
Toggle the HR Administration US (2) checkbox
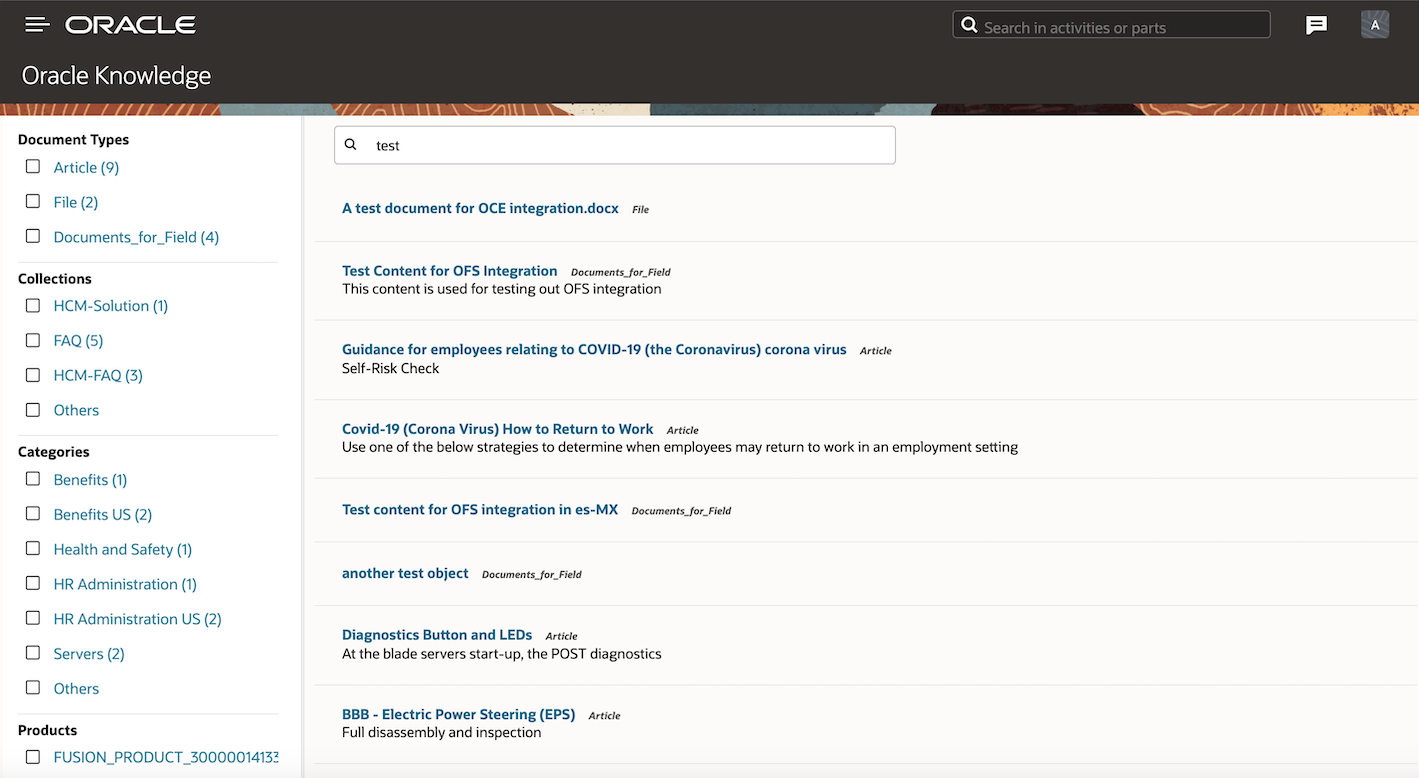point(33,618)
